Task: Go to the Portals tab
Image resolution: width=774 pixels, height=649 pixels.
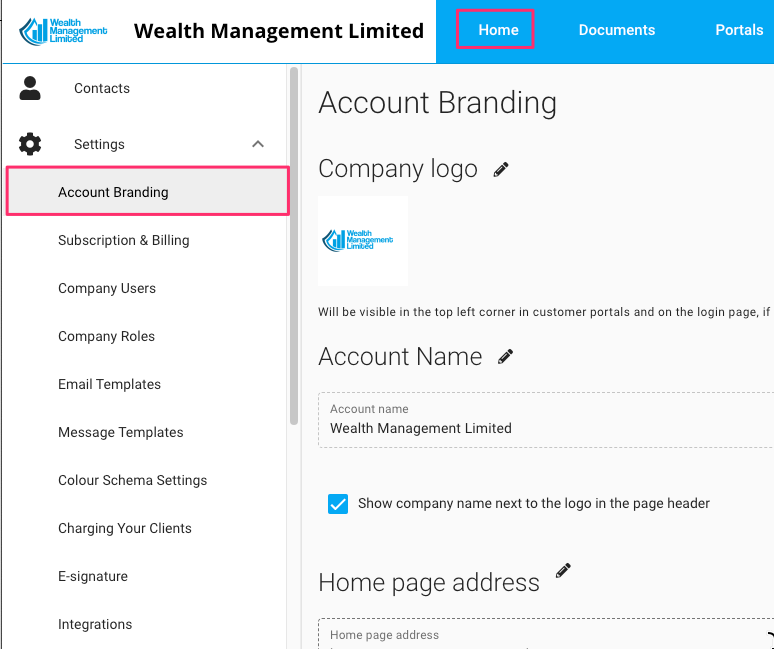Action: pyautogui.click(x=739, y=30)
